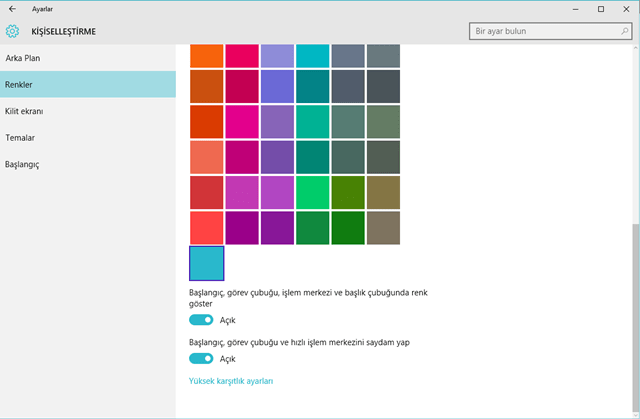
Task: Toggle the transparency (saydam yap) switch
Action: [201, 359]
